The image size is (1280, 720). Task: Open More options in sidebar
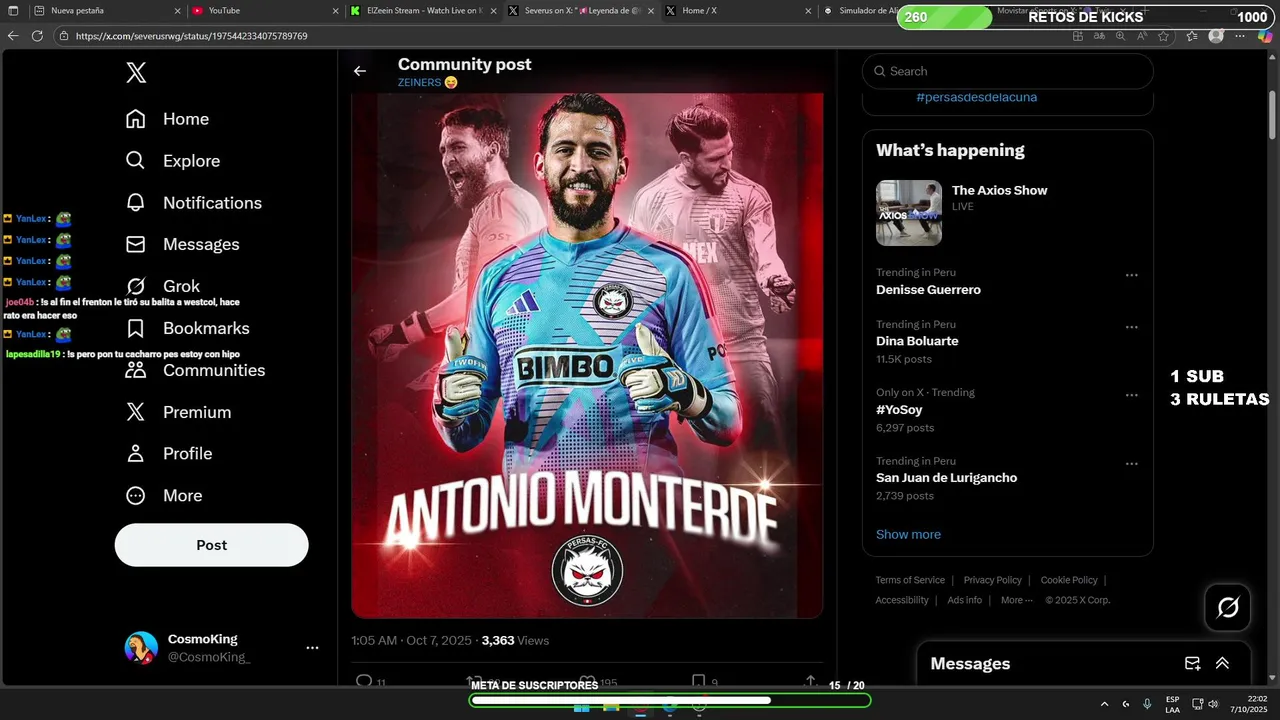163,496
